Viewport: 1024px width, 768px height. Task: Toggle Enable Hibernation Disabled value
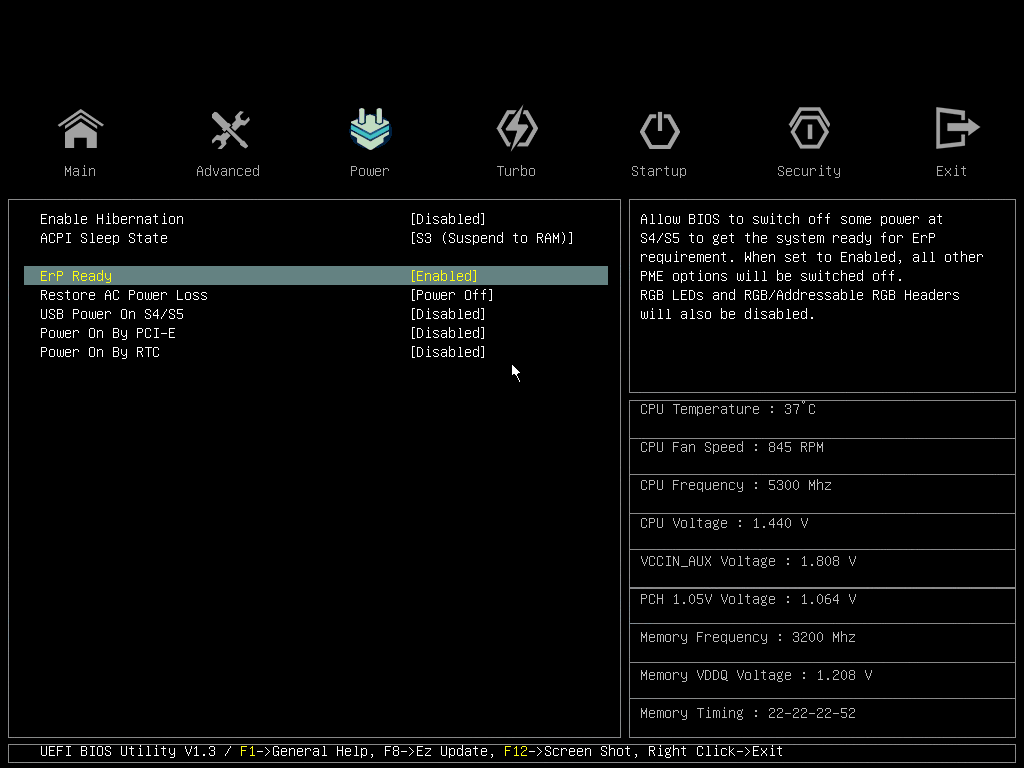447,219
